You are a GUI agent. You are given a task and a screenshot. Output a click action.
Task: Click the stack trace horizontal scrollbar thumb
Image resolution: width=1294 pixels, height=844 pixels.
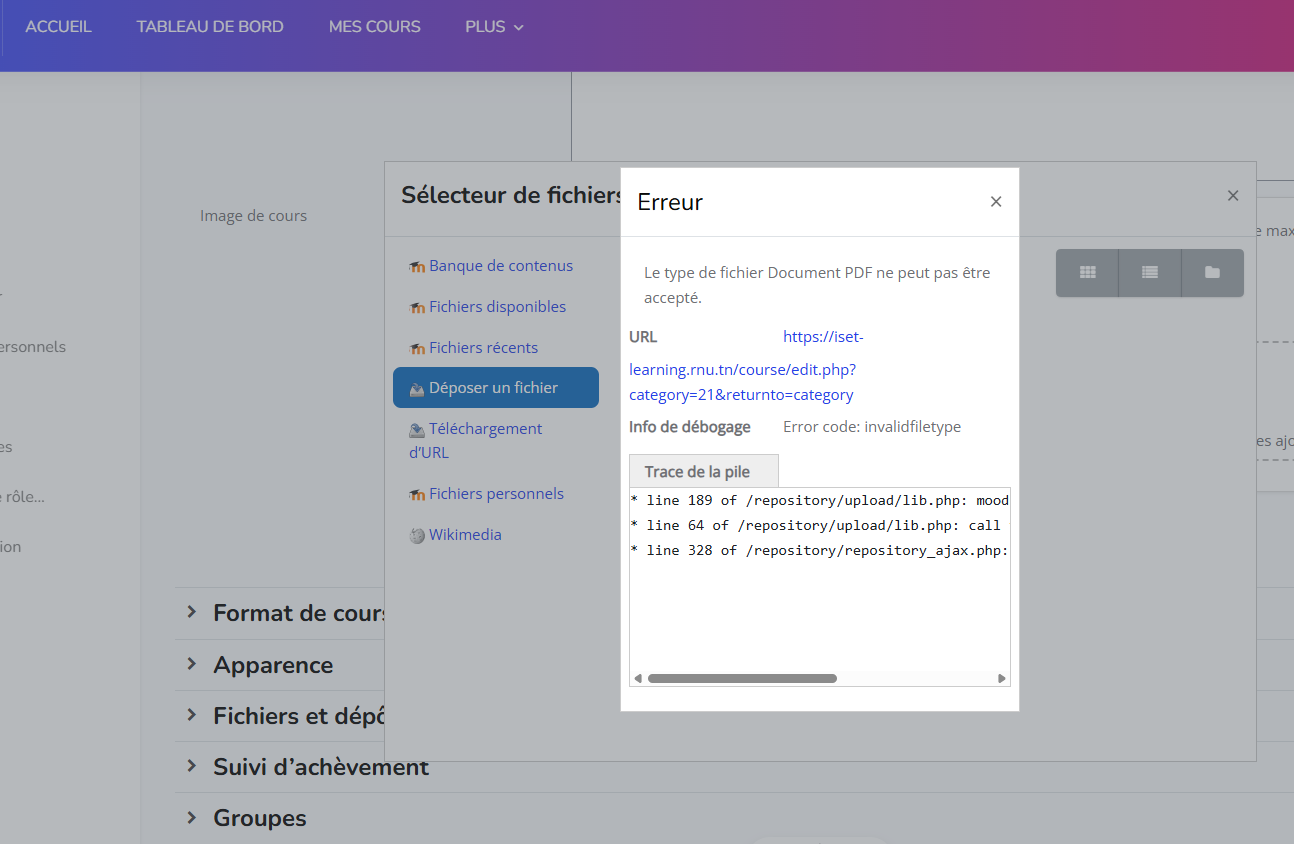coord(741,678)
